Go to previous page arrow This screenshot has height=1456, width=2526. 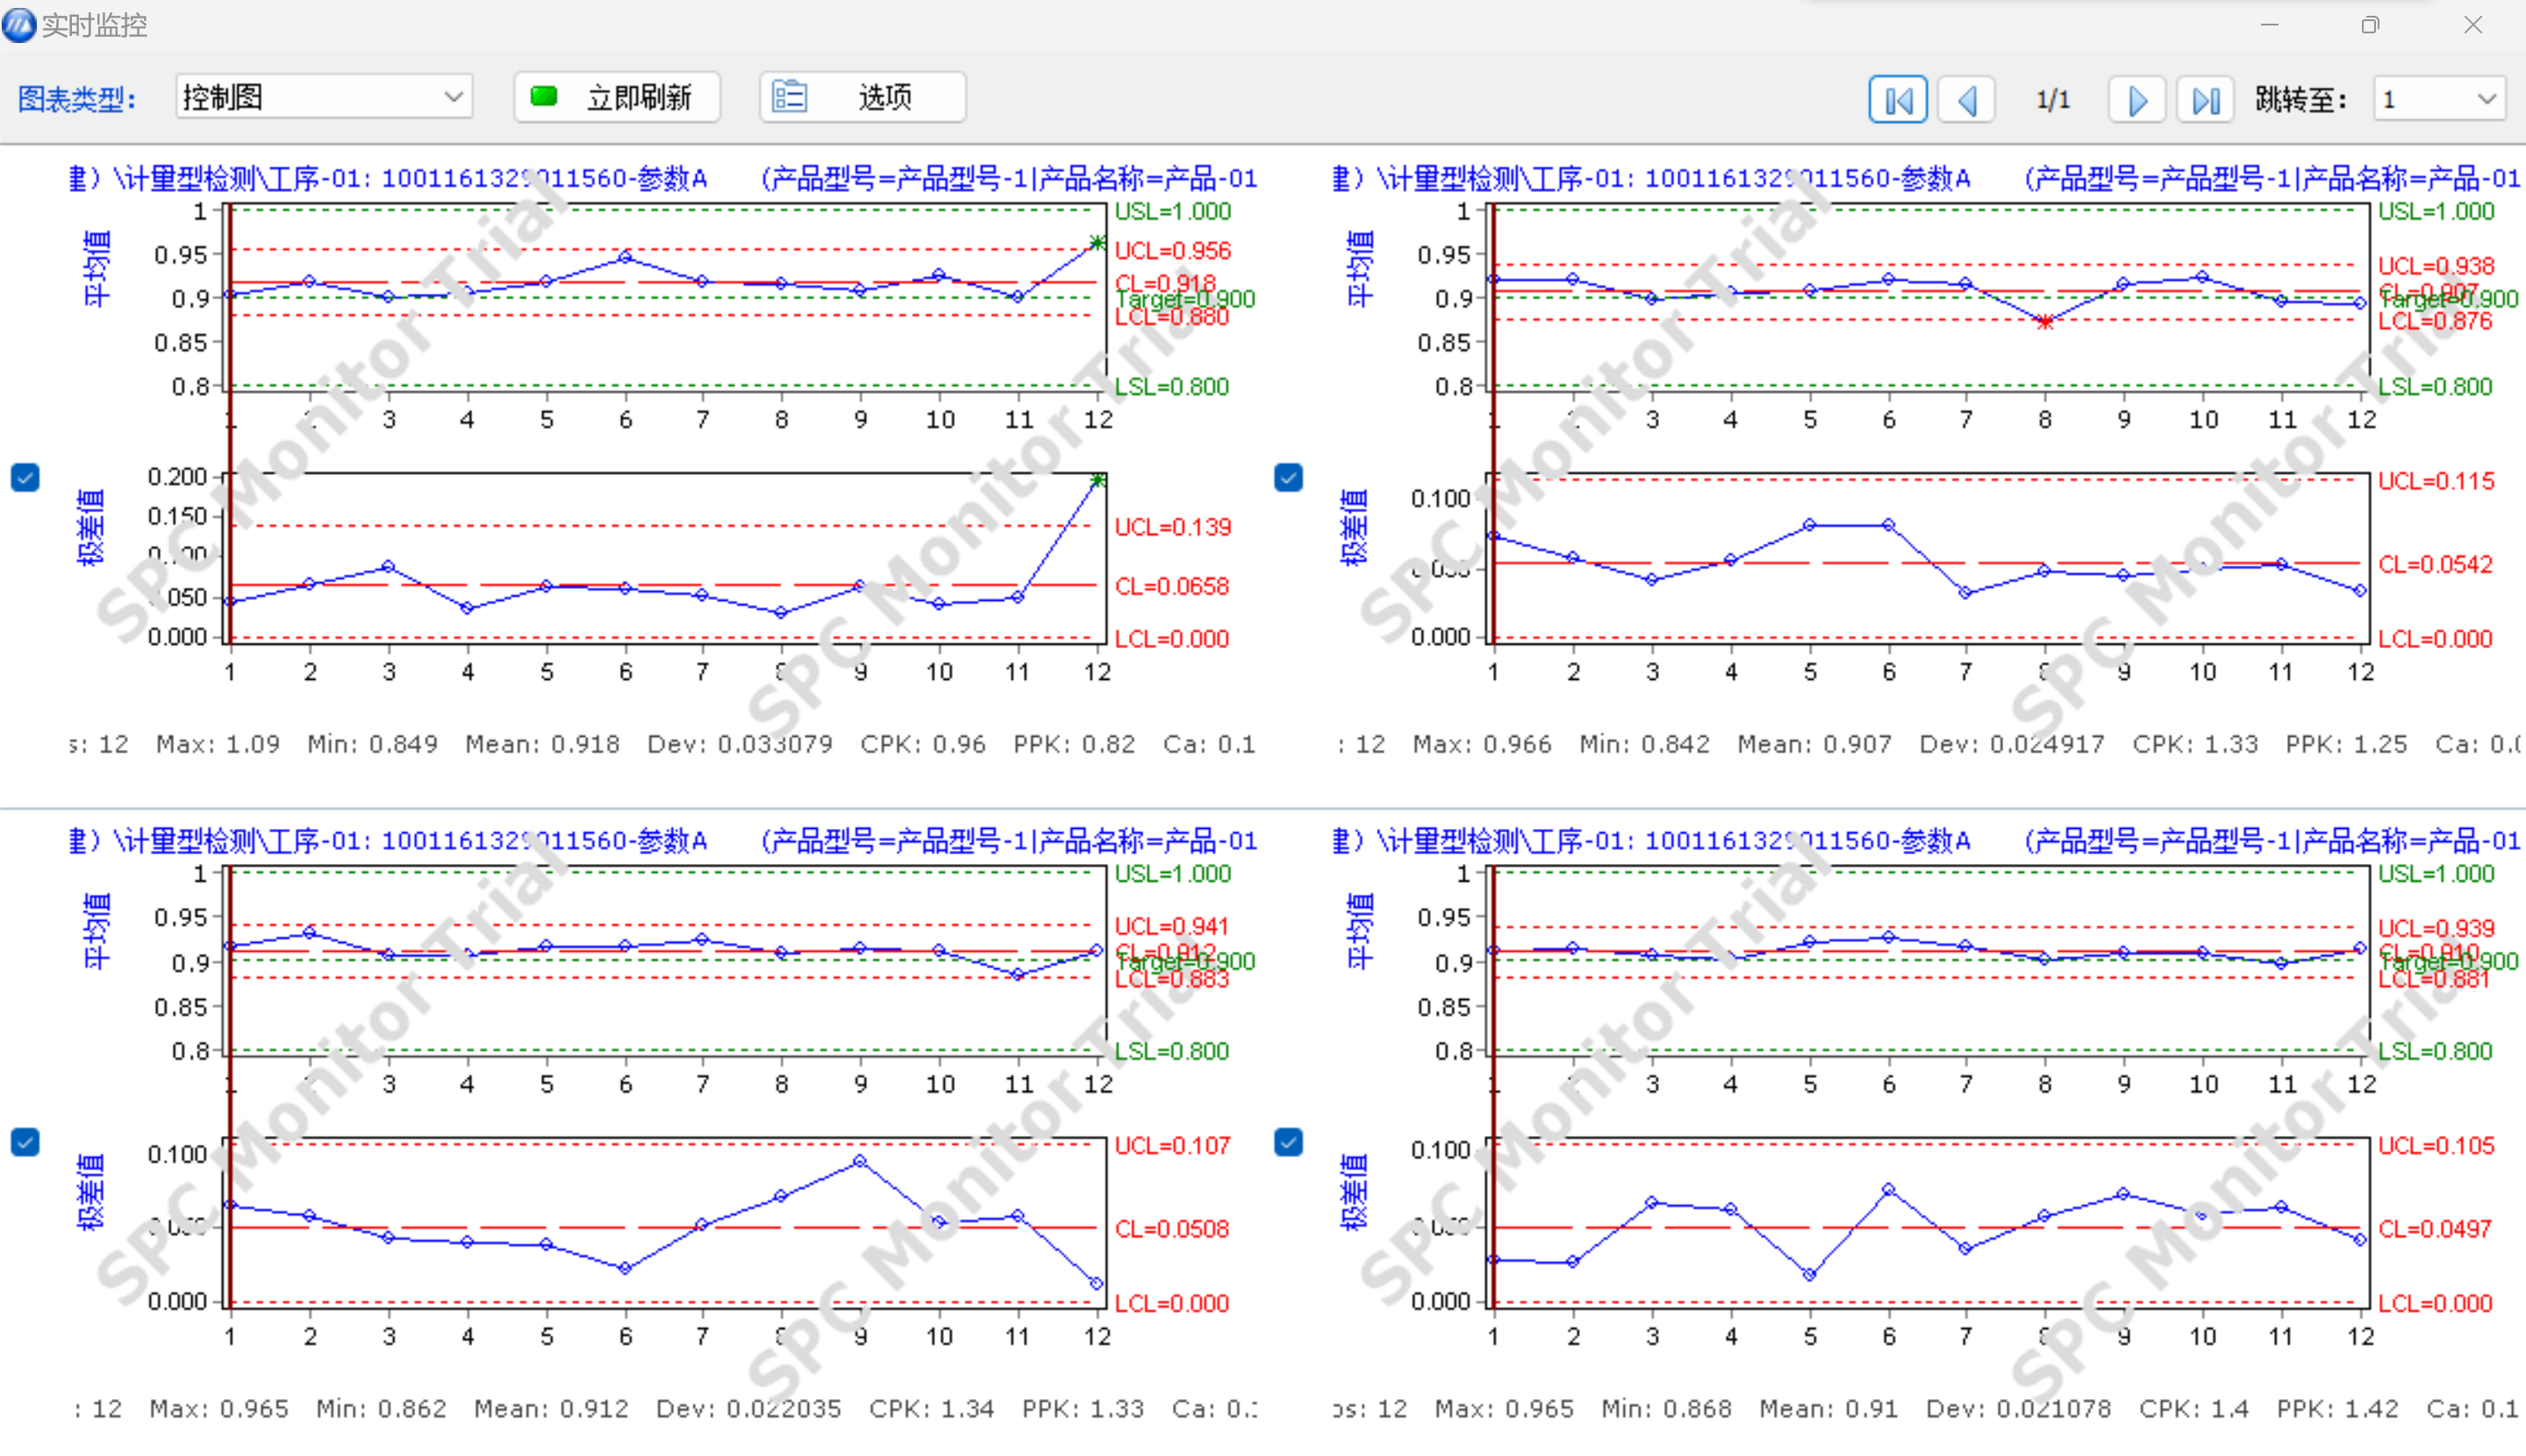pos(1966,100)
